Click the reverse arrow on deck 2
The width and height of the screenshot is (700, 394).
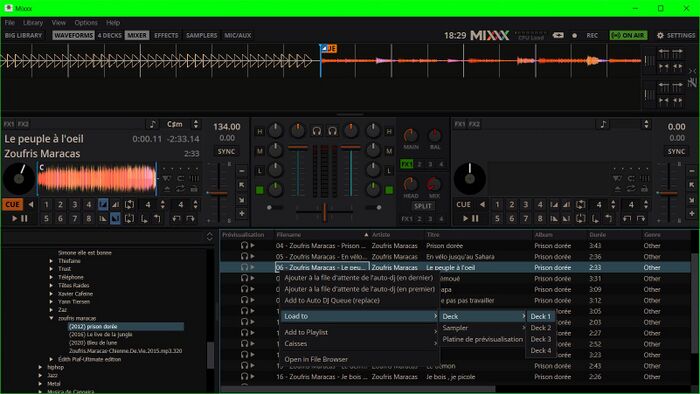[x=482, y=204]
